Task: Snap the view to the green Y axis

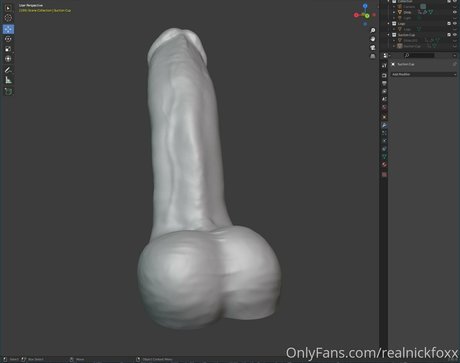Action: point(367,16)
